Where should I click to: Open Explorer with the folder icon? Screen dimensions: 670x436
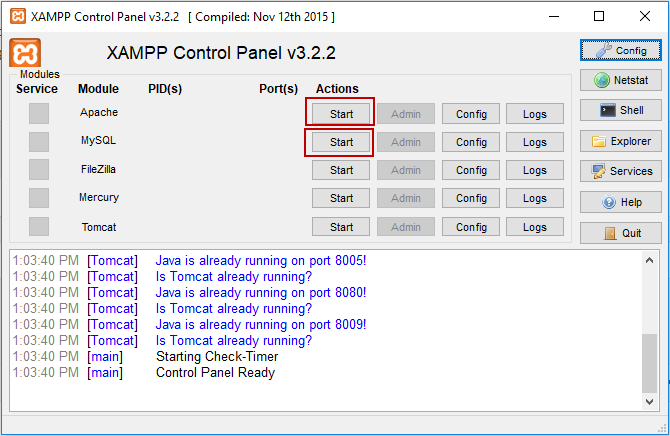click(x=620, y=141)
